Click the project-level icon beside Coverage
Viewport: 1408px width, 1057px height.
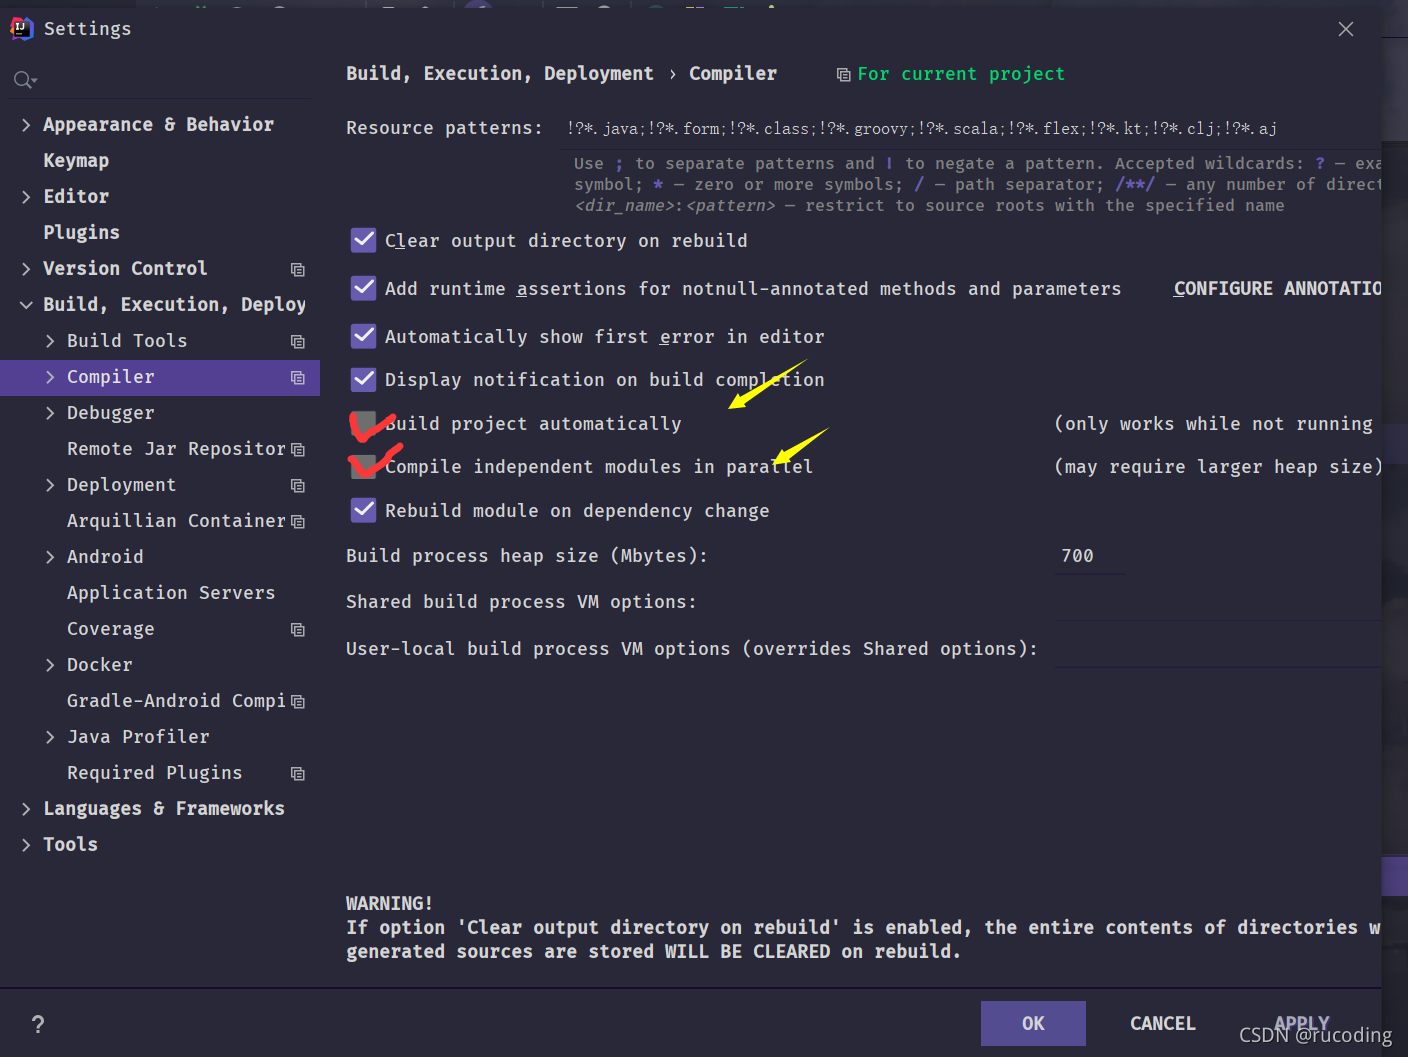[298, 629]
